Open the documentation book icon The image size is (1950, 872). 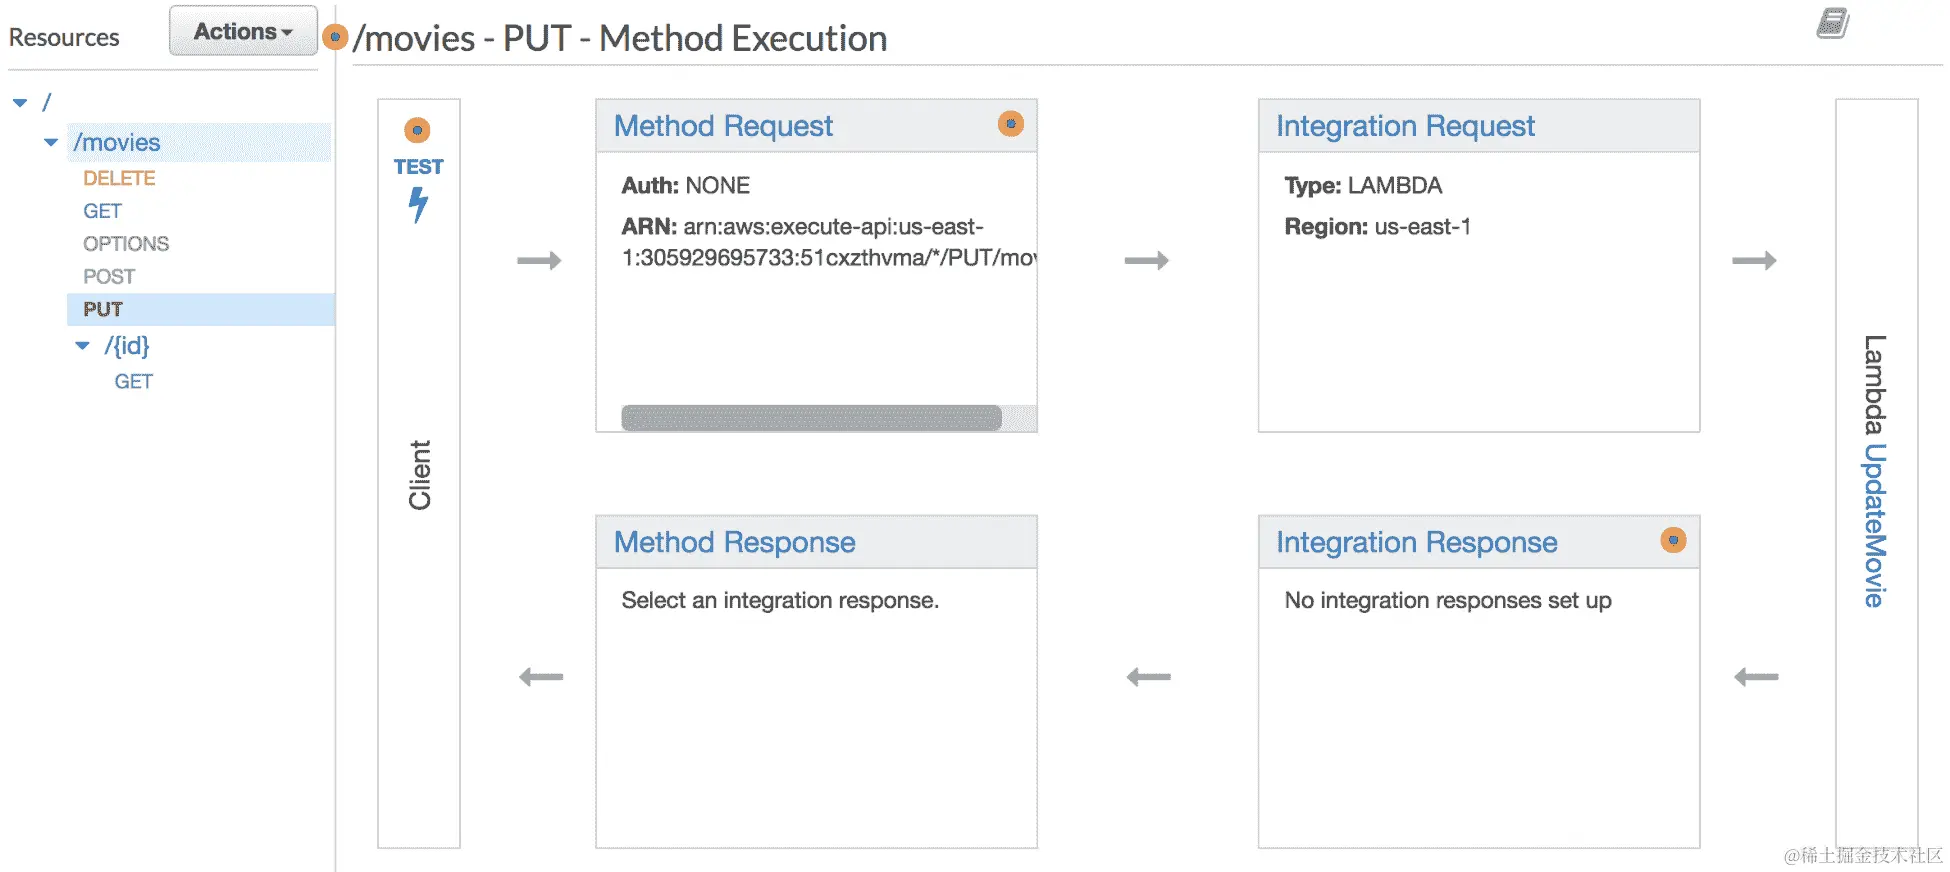click(1832, 23)
